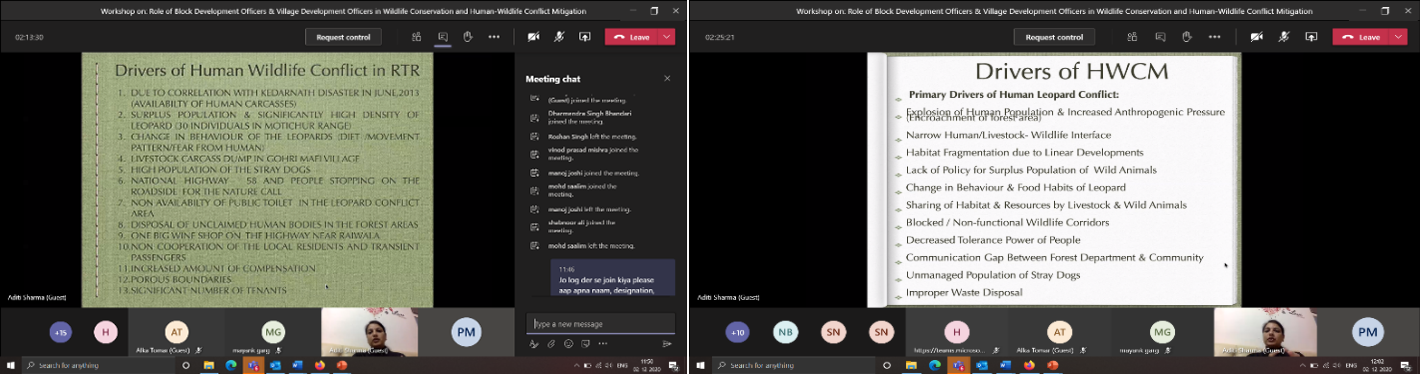Open sticker picker in chat compose bar
This screenshot has height=374, width=1420.
(x=585, y=344)
